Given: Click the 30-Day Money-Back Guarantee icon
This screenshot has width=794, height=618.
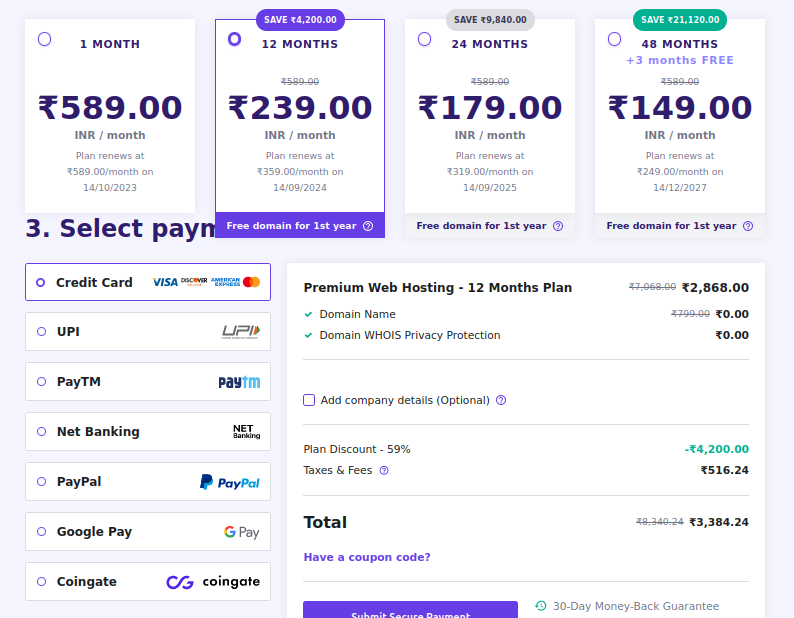Looking at the screenshot, I should (541, 606).
